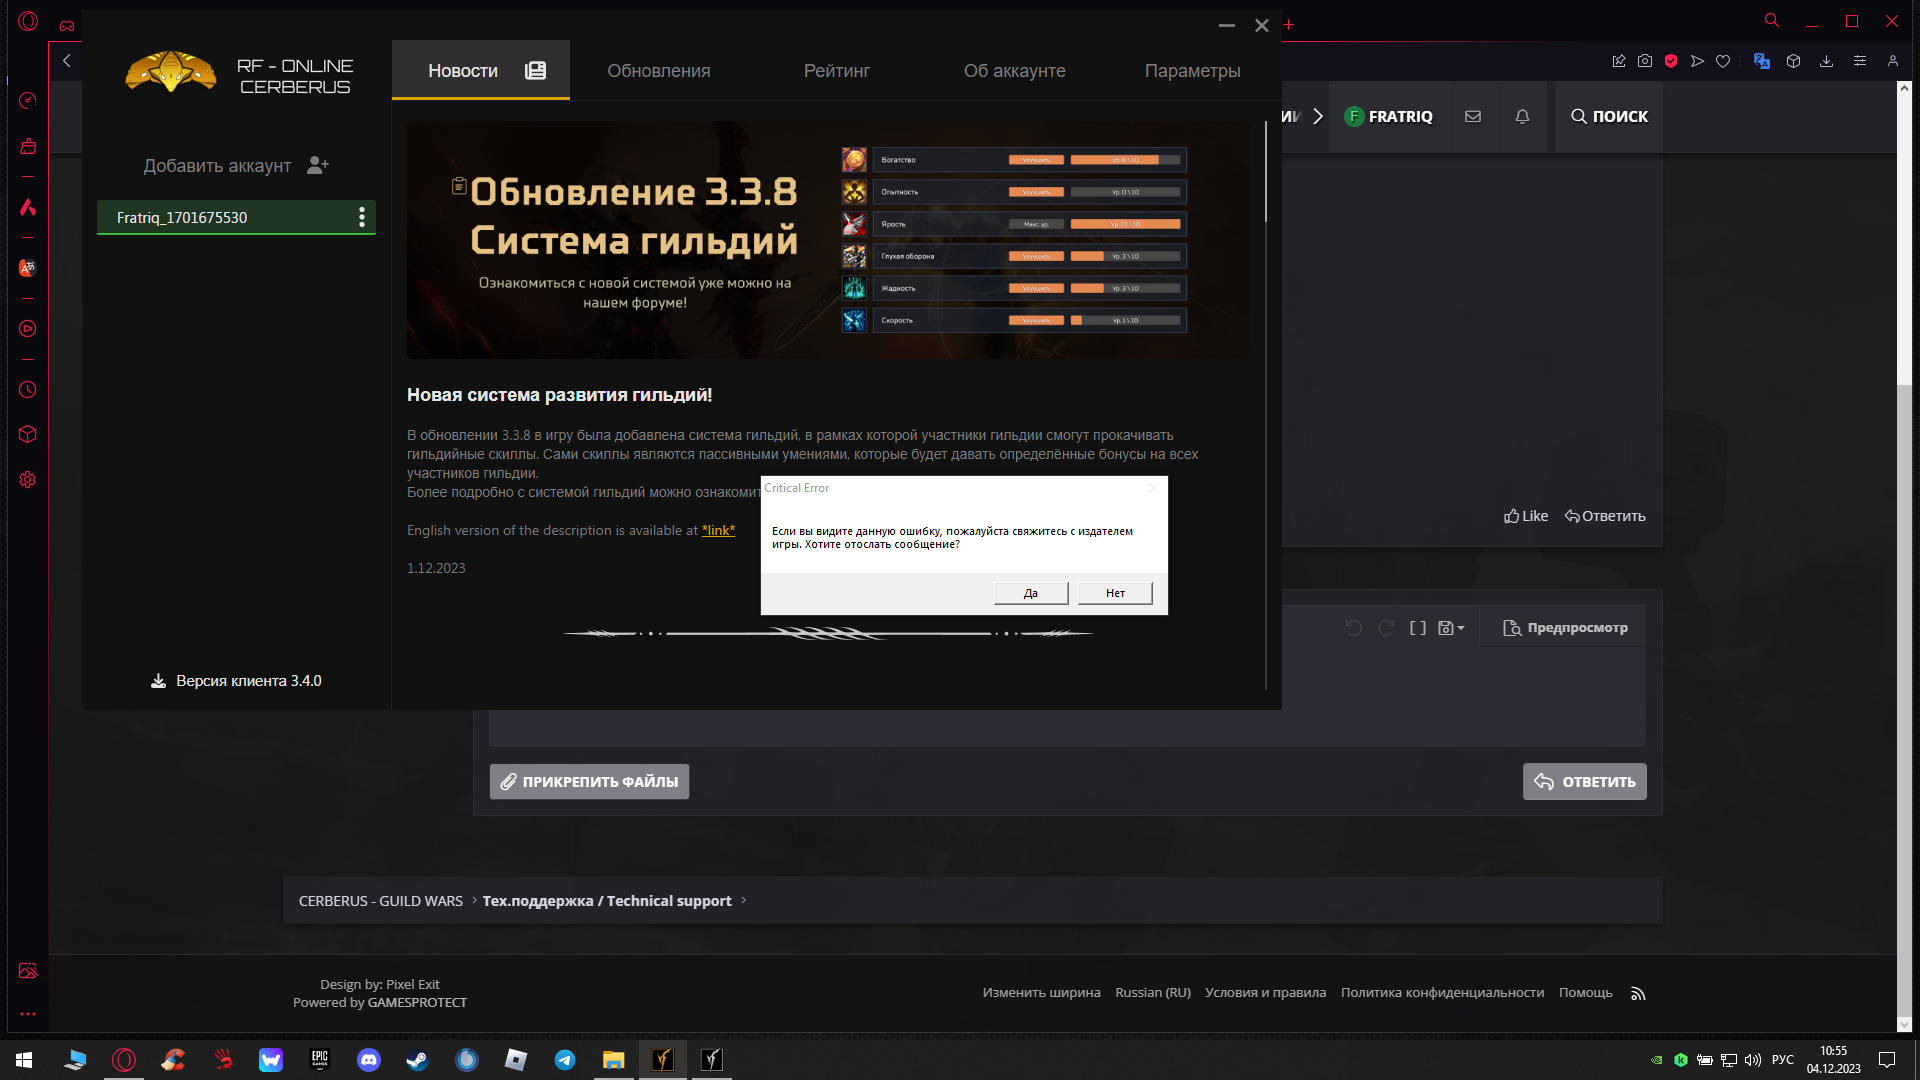This screenshot has height=1080, width=1920.
Task: Open the English description *link*
Action: [718, 530]
